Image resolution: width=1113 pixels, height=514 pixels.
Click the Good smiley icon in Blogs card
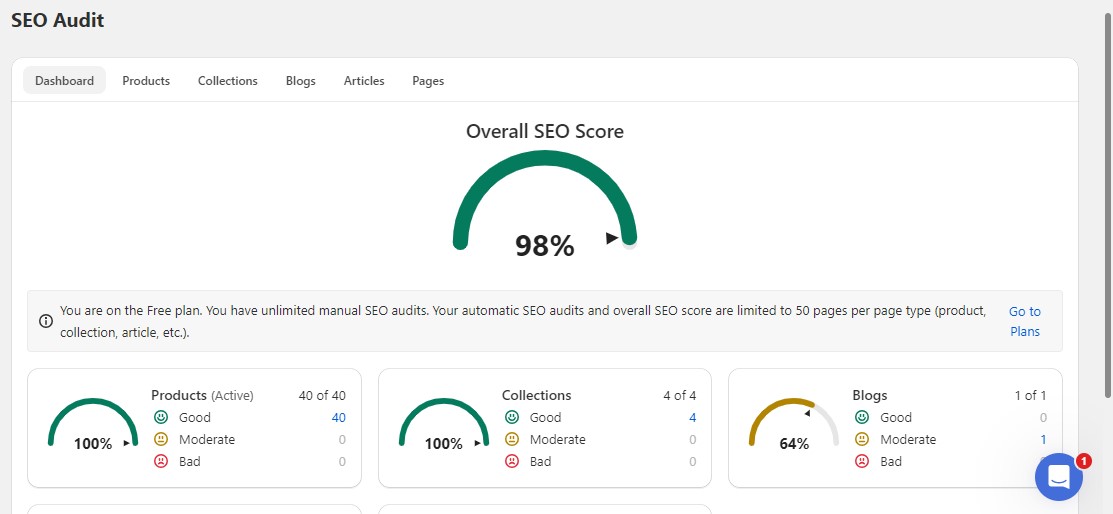pyautogui.click(x=862, y=417)
